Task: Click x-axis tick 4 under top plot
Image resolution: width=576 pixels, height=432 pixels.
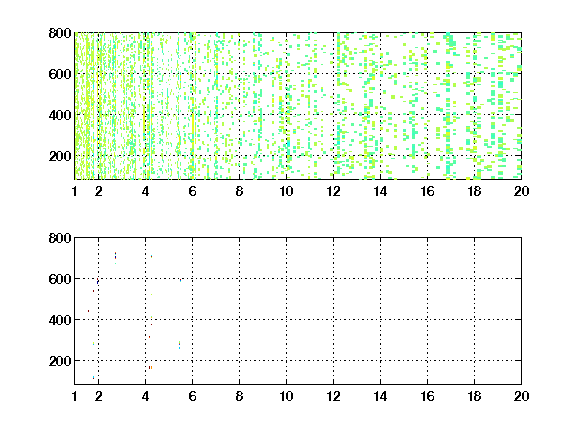Action: pyautogui.click(x=145, y=191)
